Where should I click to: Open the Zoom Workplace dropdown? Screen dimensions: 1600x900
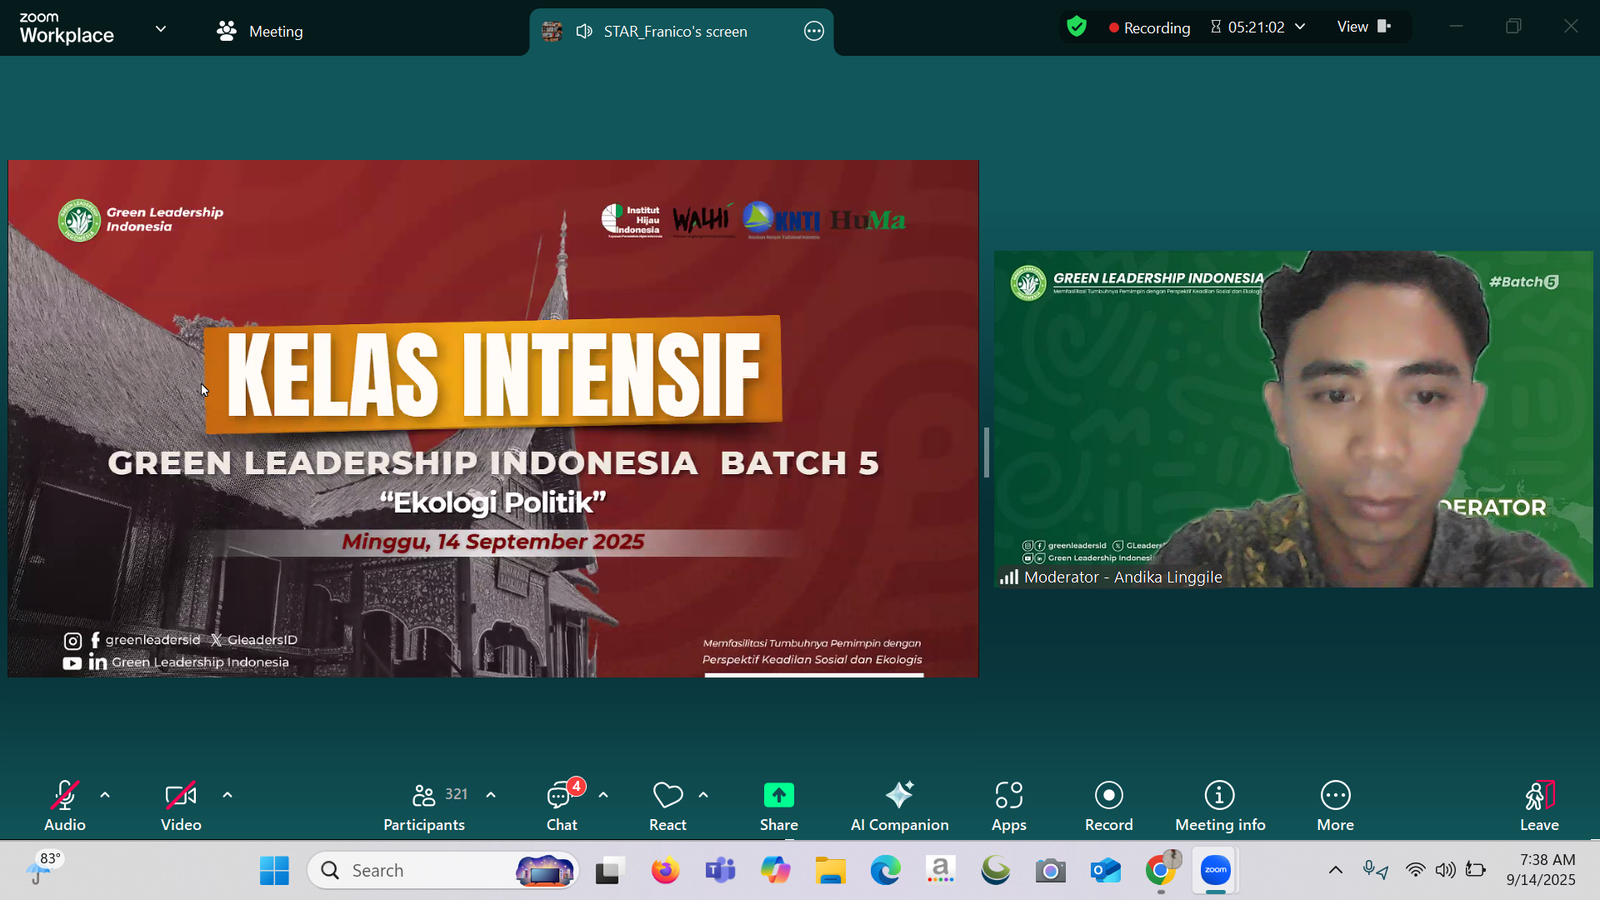pos(160,29)
